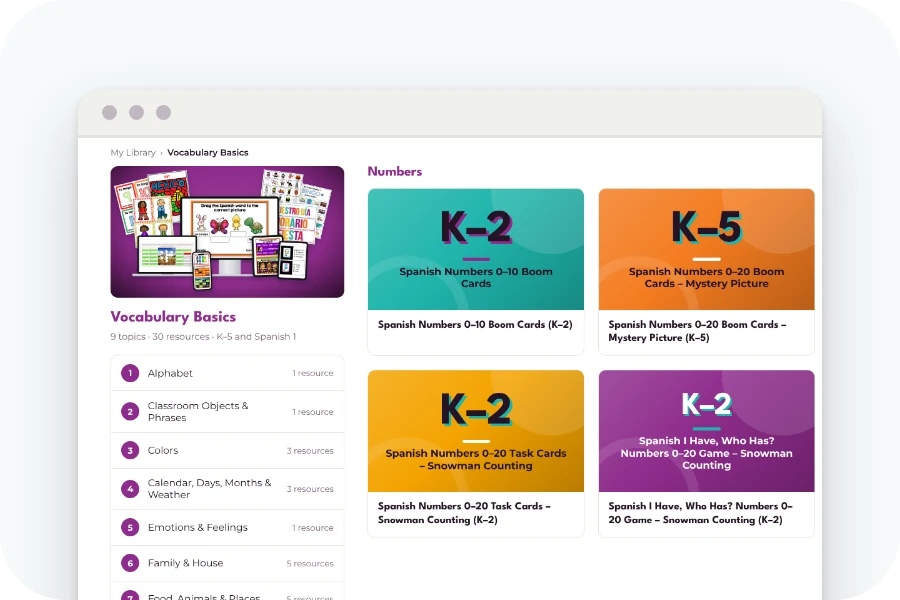This screenshot has width=900, height=600.
Task: Open the teal Spanish Numbers 0–10 Boom Cards thumbnail
Action: click(x=476, y=249)
